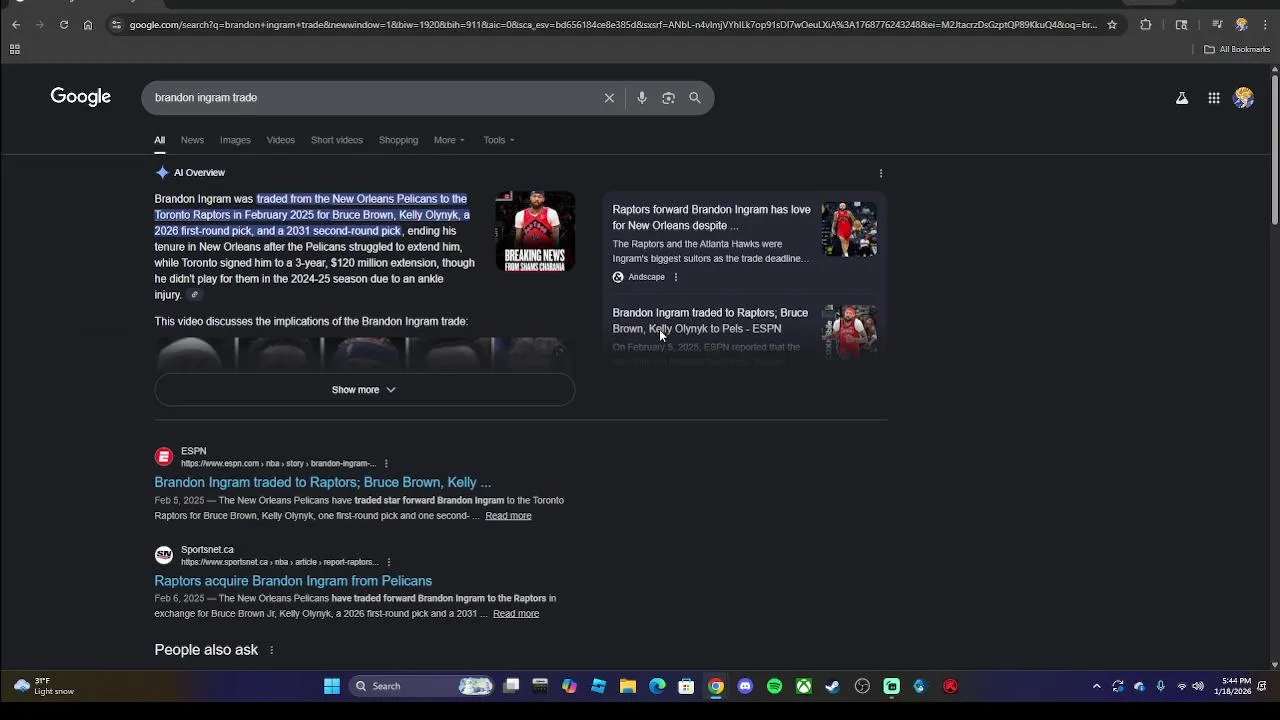
Task: Show hidden system tray icons
Action: click(1096, 686)
